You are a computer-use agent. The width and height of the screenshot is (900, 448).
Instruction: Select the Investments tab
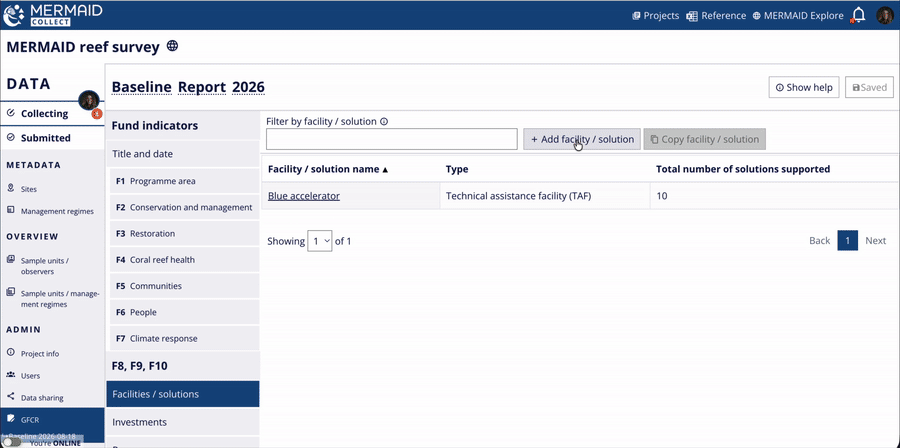pos(183,422)
